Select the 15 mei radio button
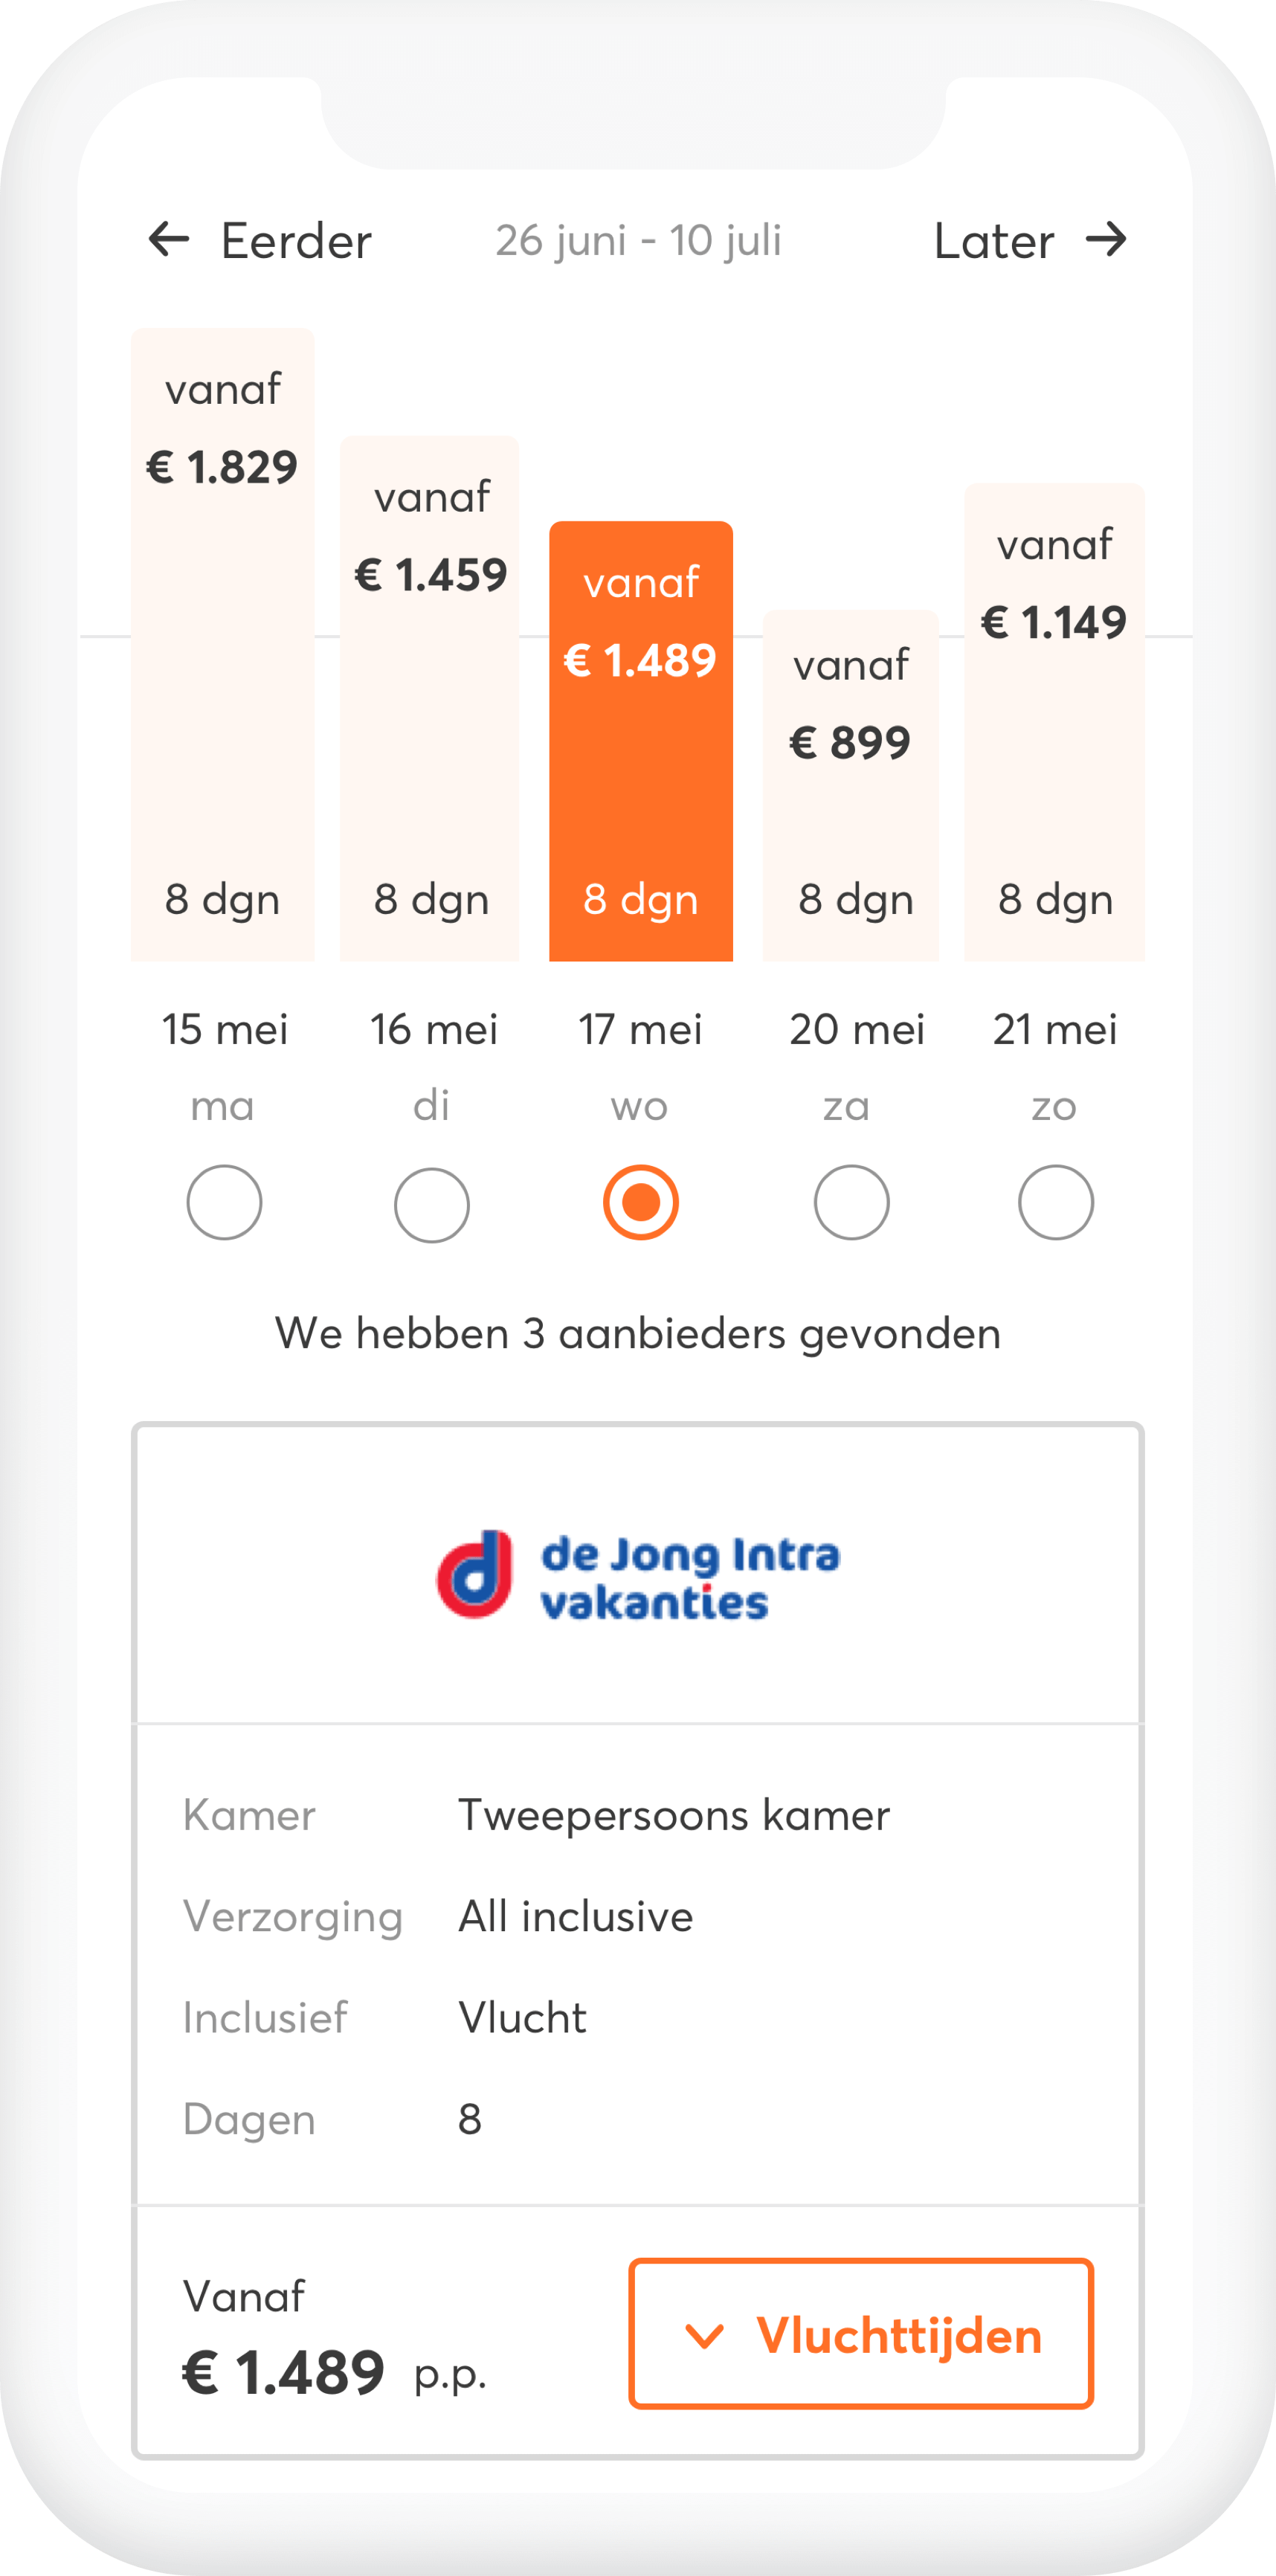1276x2576 pixels. click(224, 1202)
